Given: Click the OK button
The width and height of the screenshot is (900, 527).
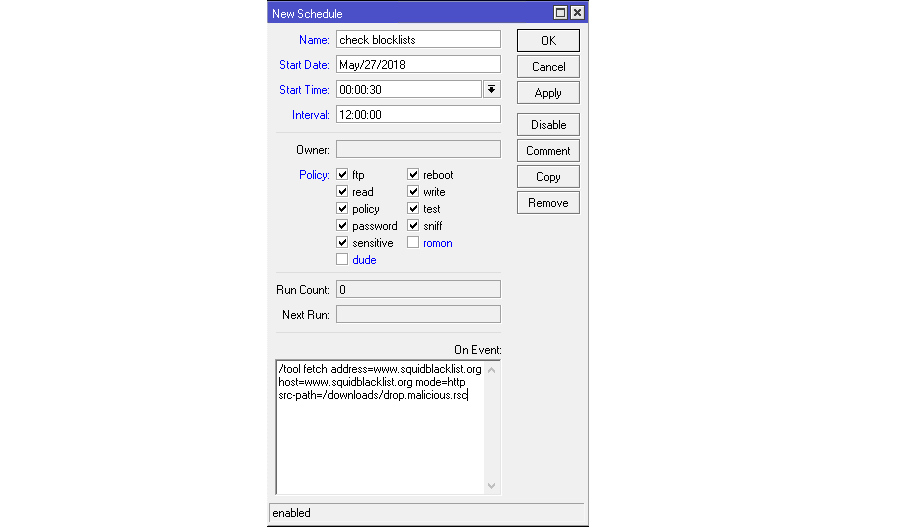Looking at the screenshot, I should point(548,41).
